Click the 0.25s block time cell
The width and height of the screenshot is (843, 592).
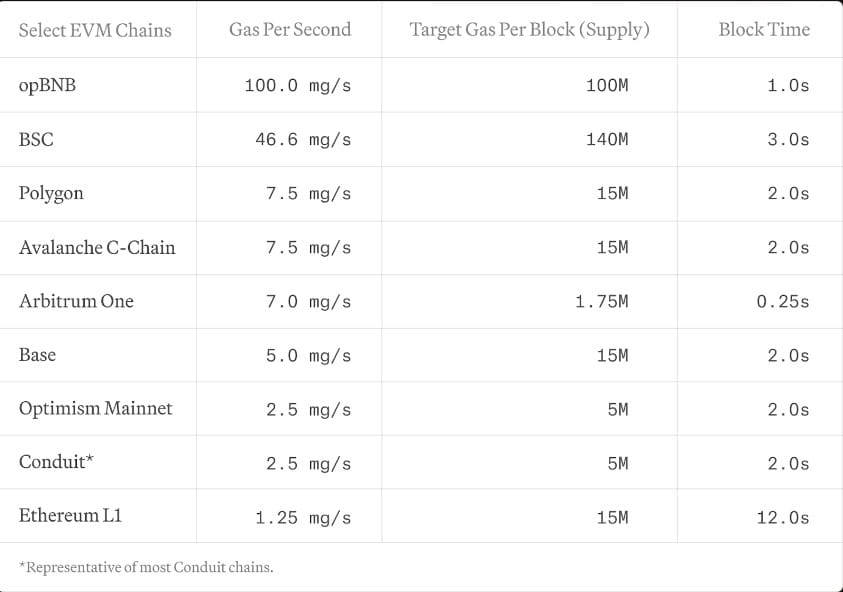click(x=783, y=302)
